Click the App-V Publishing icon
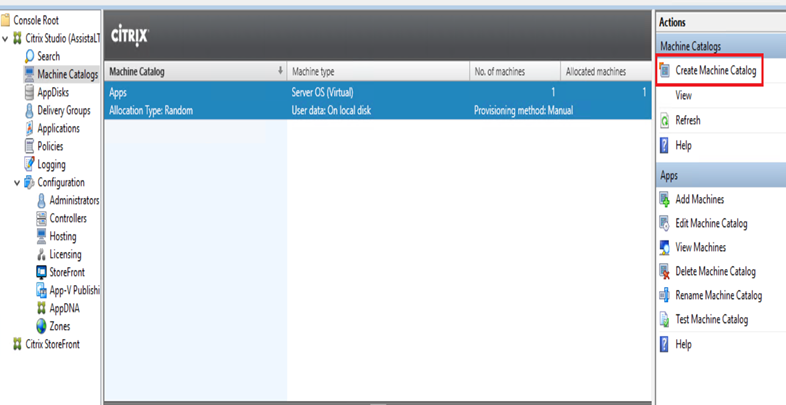Screen dimensions: 786x405 42,290
